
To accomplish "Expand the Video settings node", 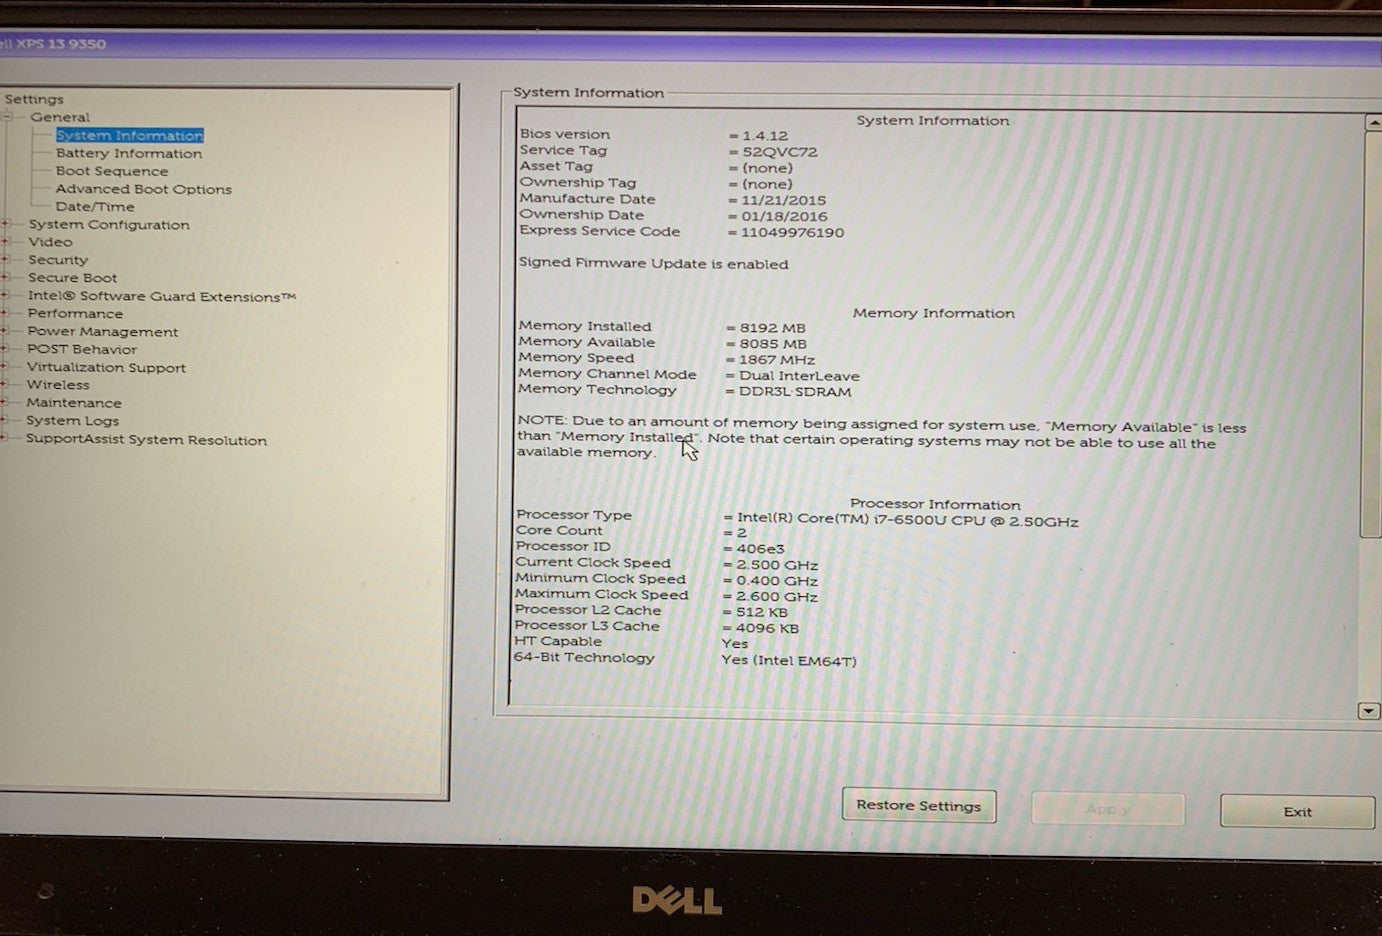I will coord(6,242).
